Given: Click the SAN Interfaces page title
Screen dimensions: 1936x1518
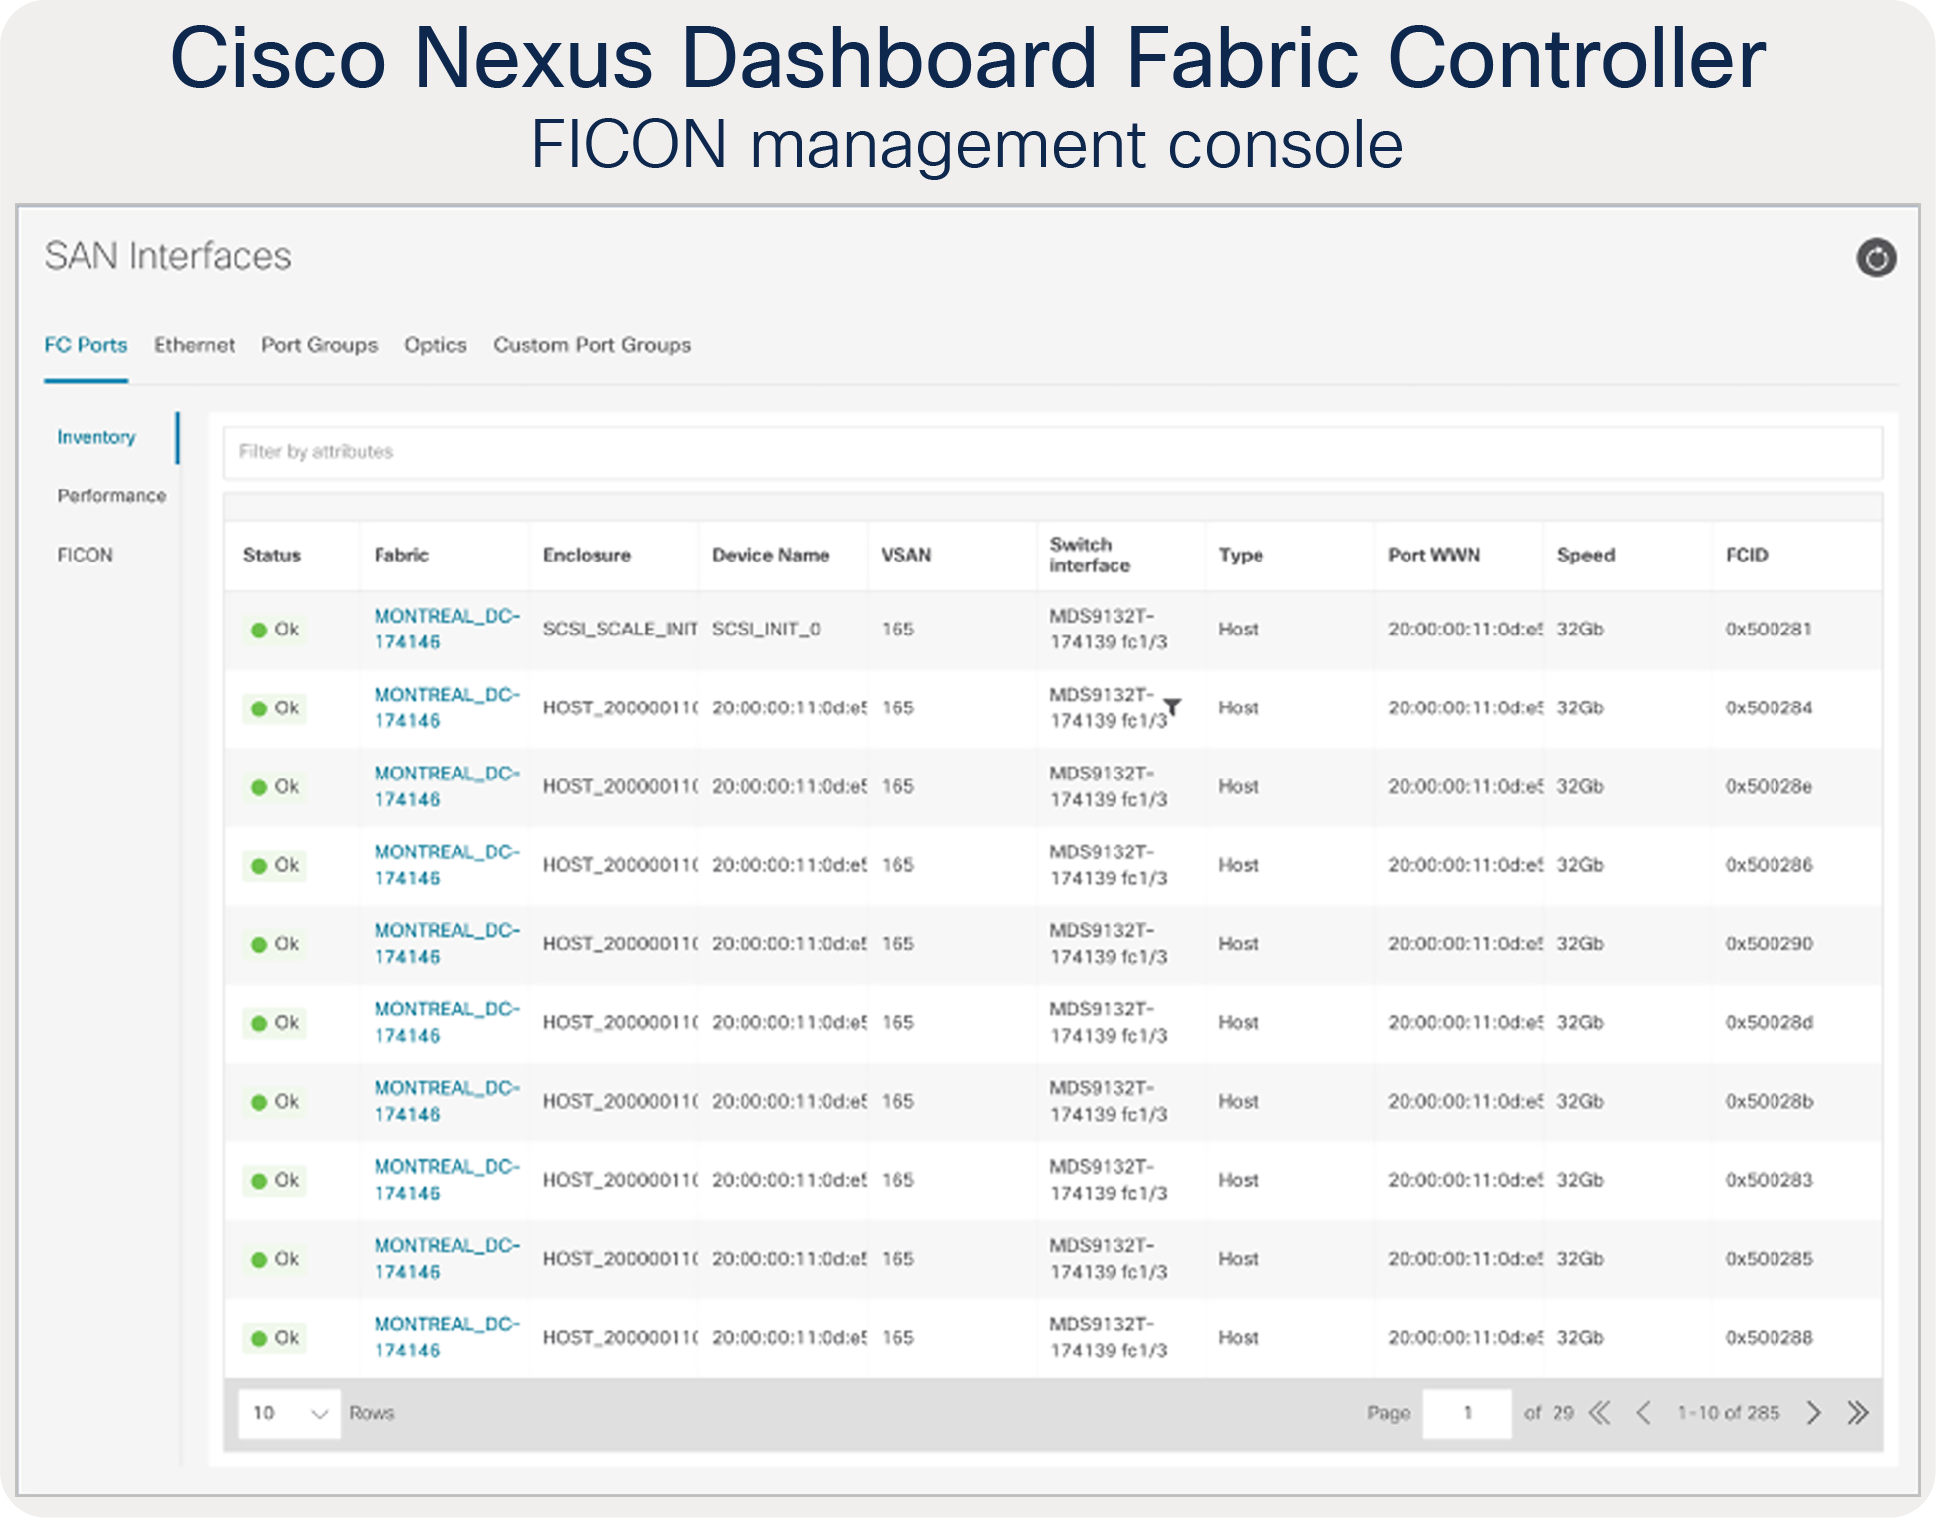Looking at the screenshot, I should 168,257.
